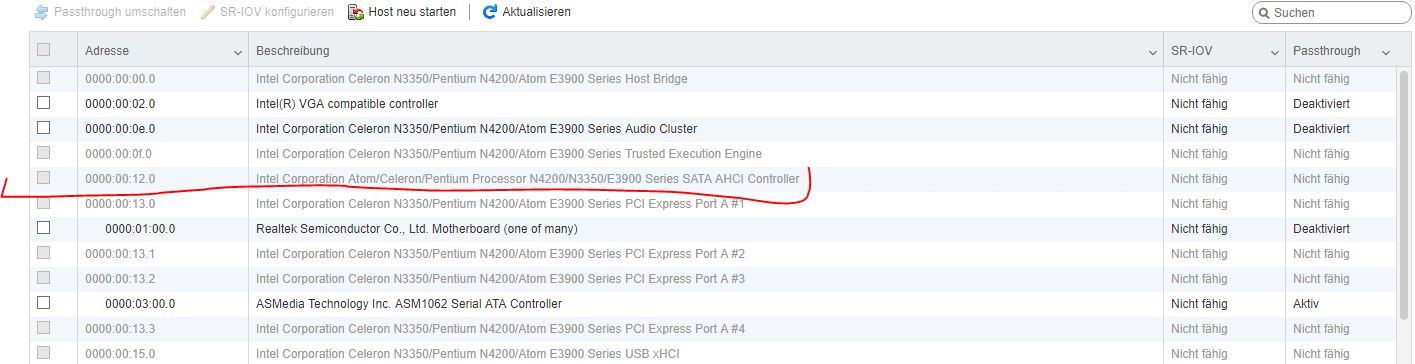Click the magnifier icon in search box
The height and width of the screenshot is (364, 1415).
click(1264, 13)
